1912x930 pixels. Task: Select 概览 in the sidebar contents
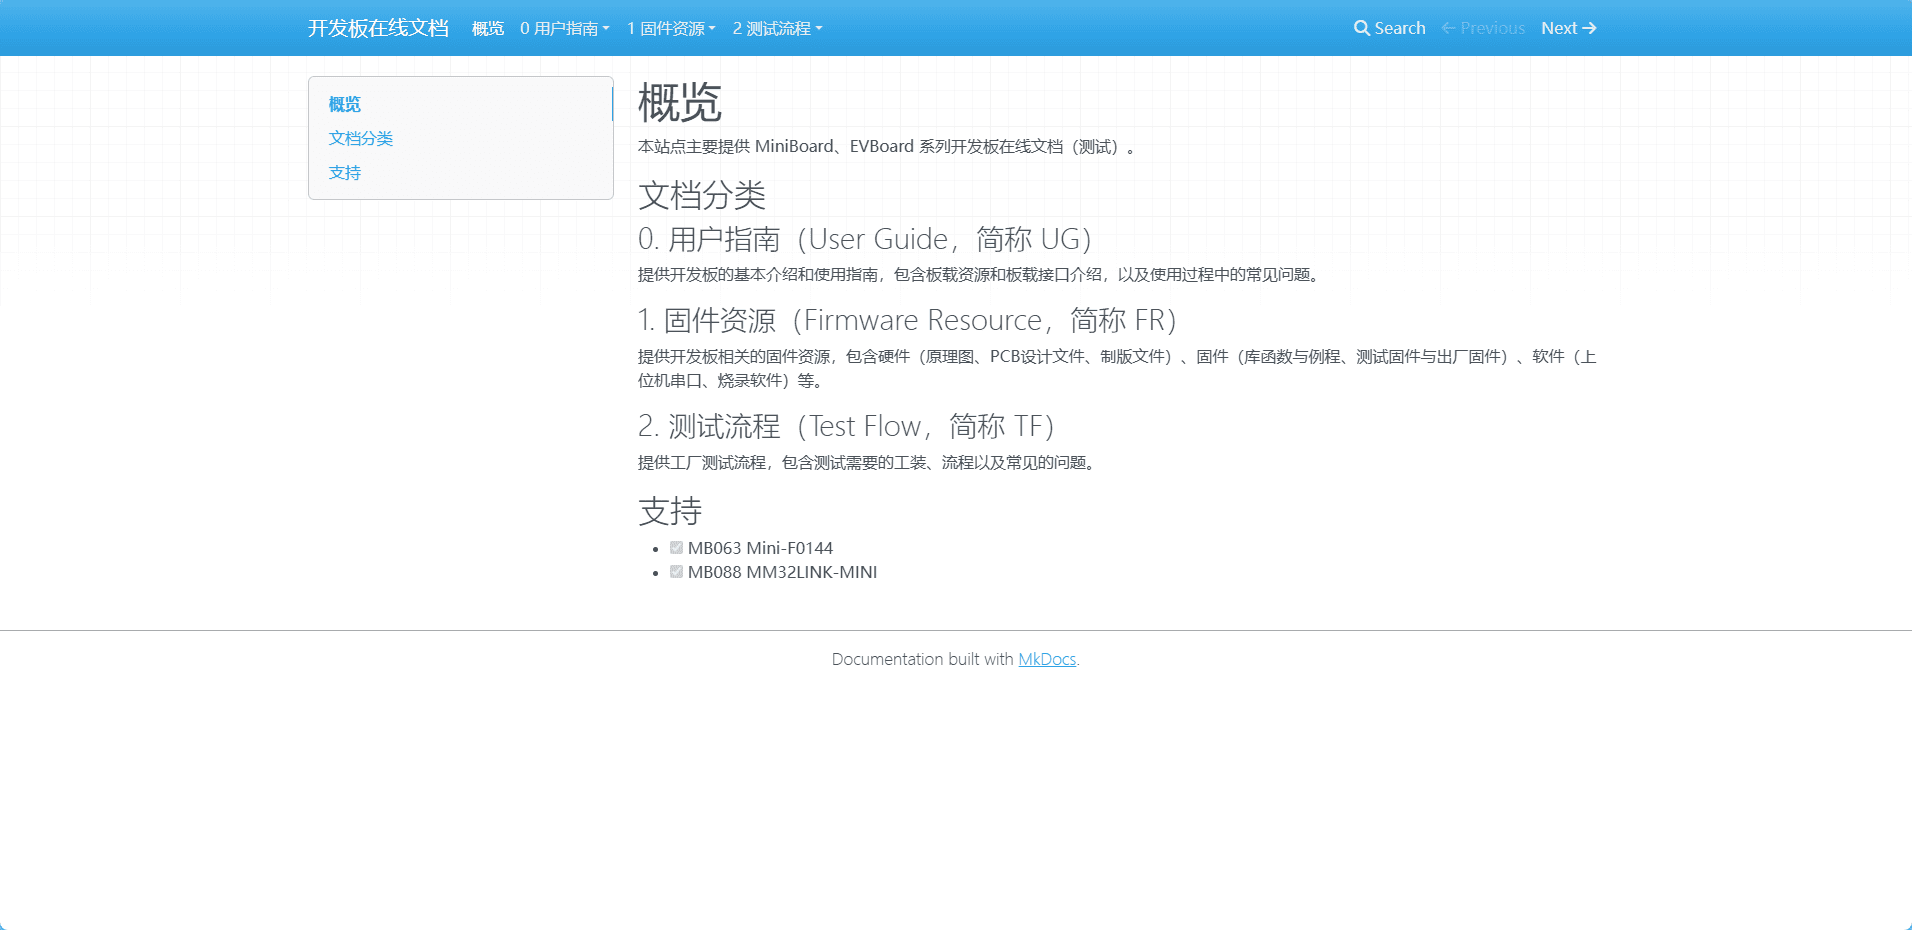[345, 104]
